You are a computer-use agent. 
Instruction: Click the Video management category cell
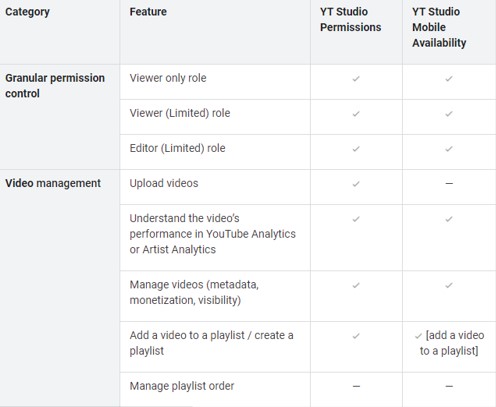pos(53,183)
